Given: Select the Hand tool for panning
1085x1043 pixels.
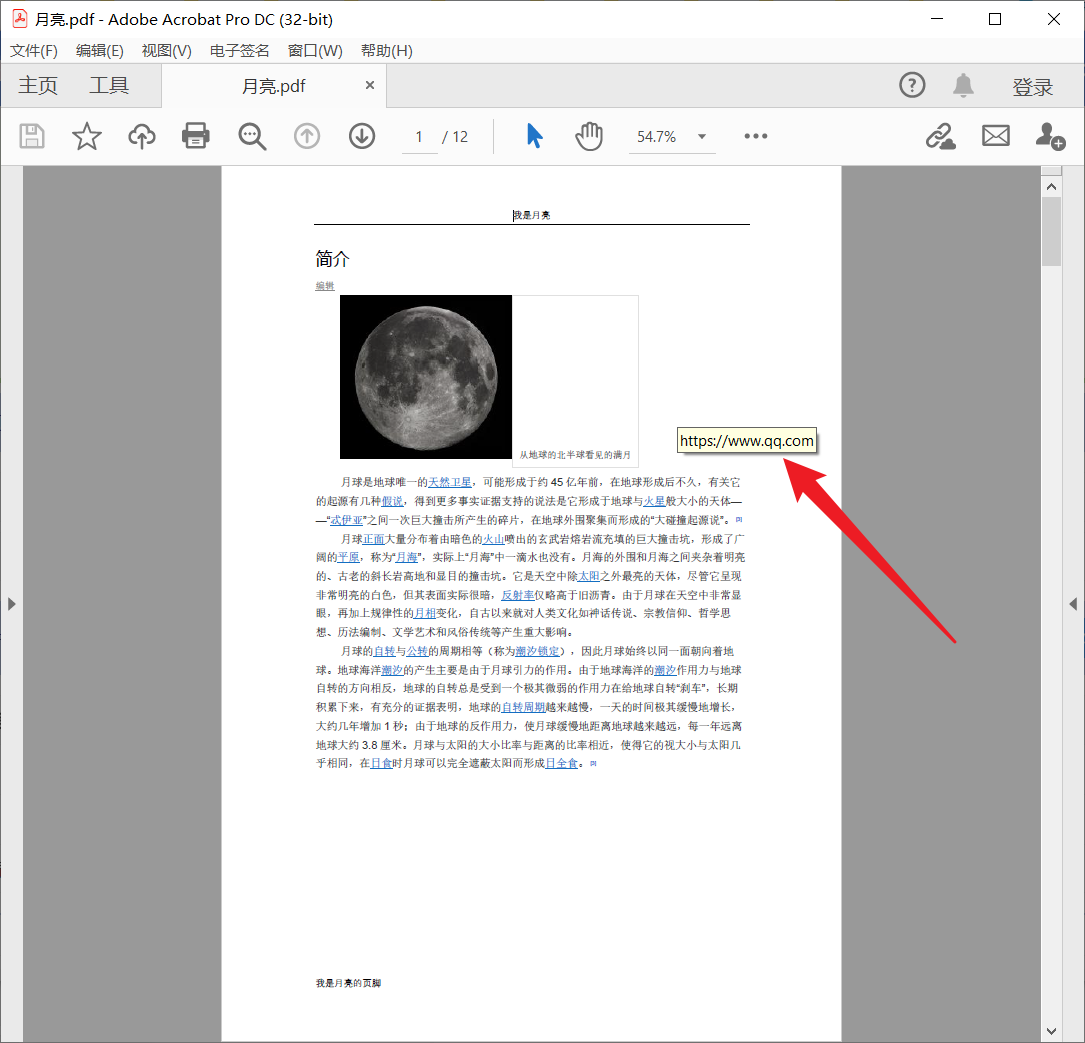Looking at the screenshot, I should [589, 136].
